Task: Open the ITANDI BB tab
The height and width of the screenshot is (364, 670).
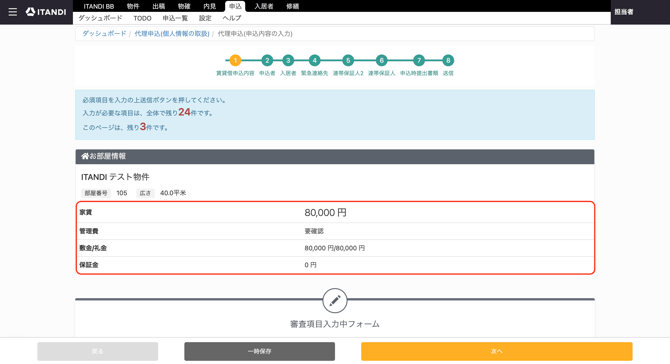Action: click(x=99, y=6)
